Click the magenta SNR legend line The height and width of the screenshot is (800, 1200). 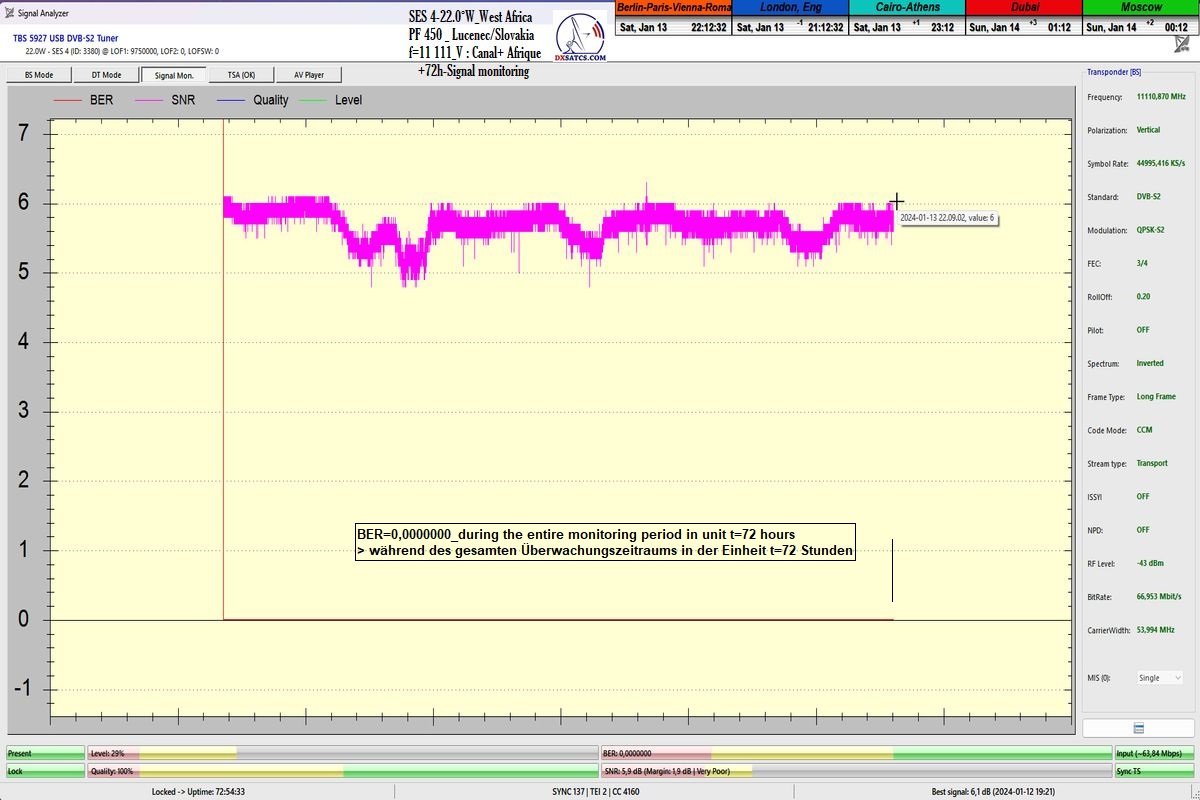pos(150,100)
